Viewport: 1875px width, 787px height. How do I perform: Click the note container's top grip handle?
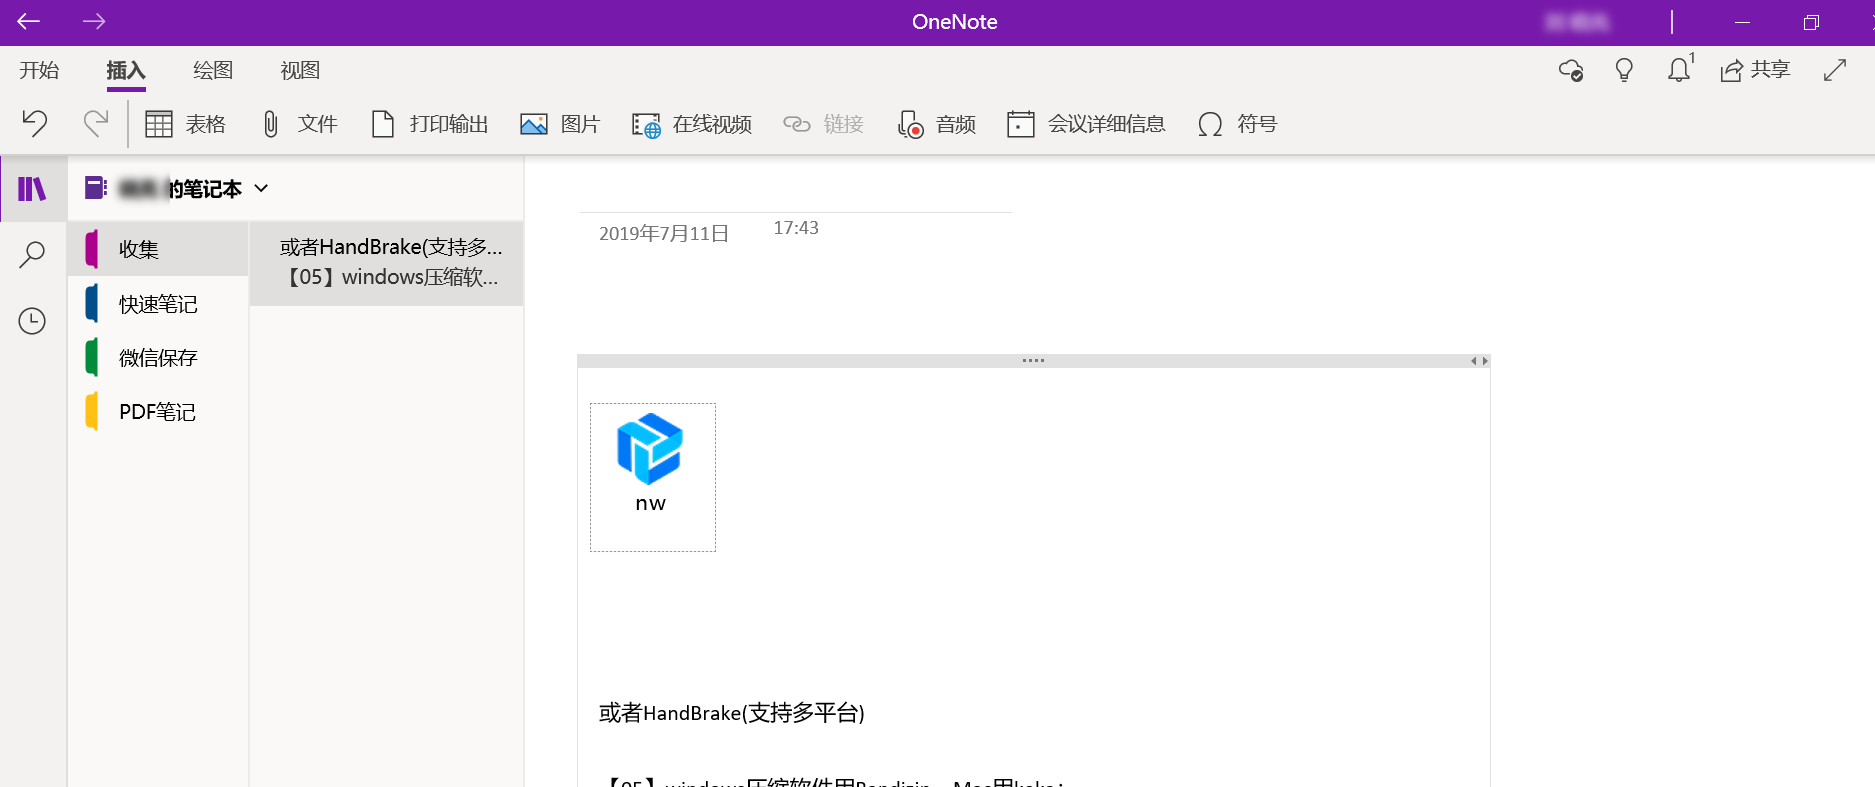coord(1034,361)
